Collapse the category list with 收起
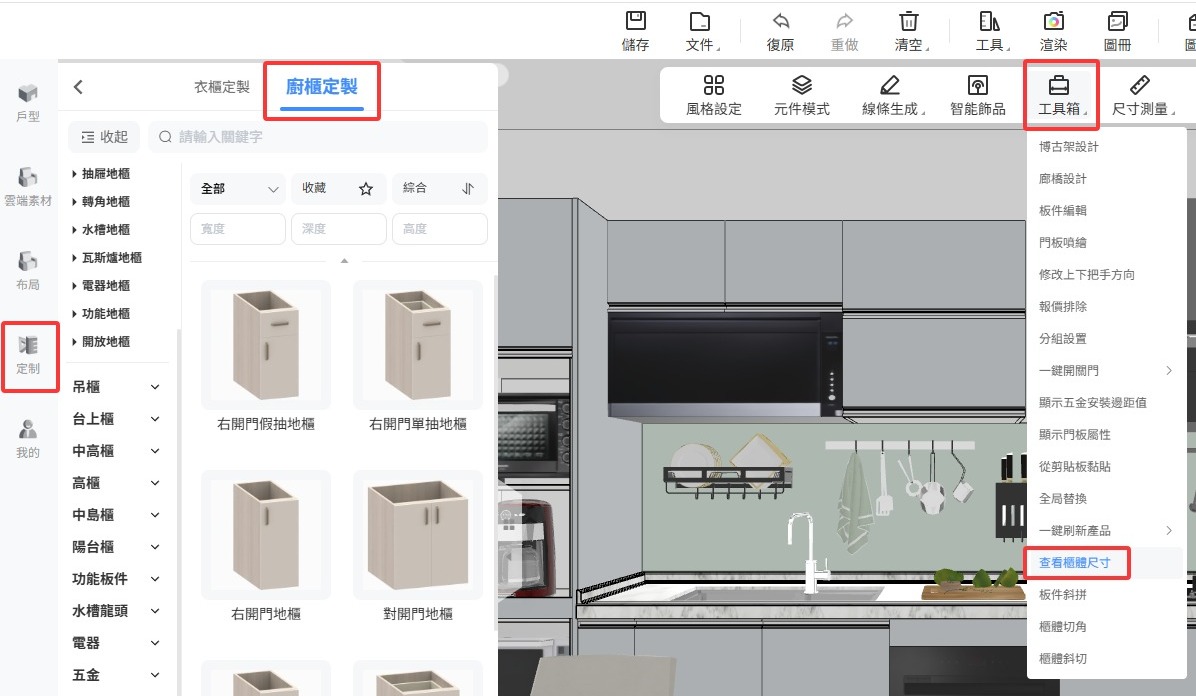Image resolution: width=1196 pixels, height=696 pixels. [104, 137]
